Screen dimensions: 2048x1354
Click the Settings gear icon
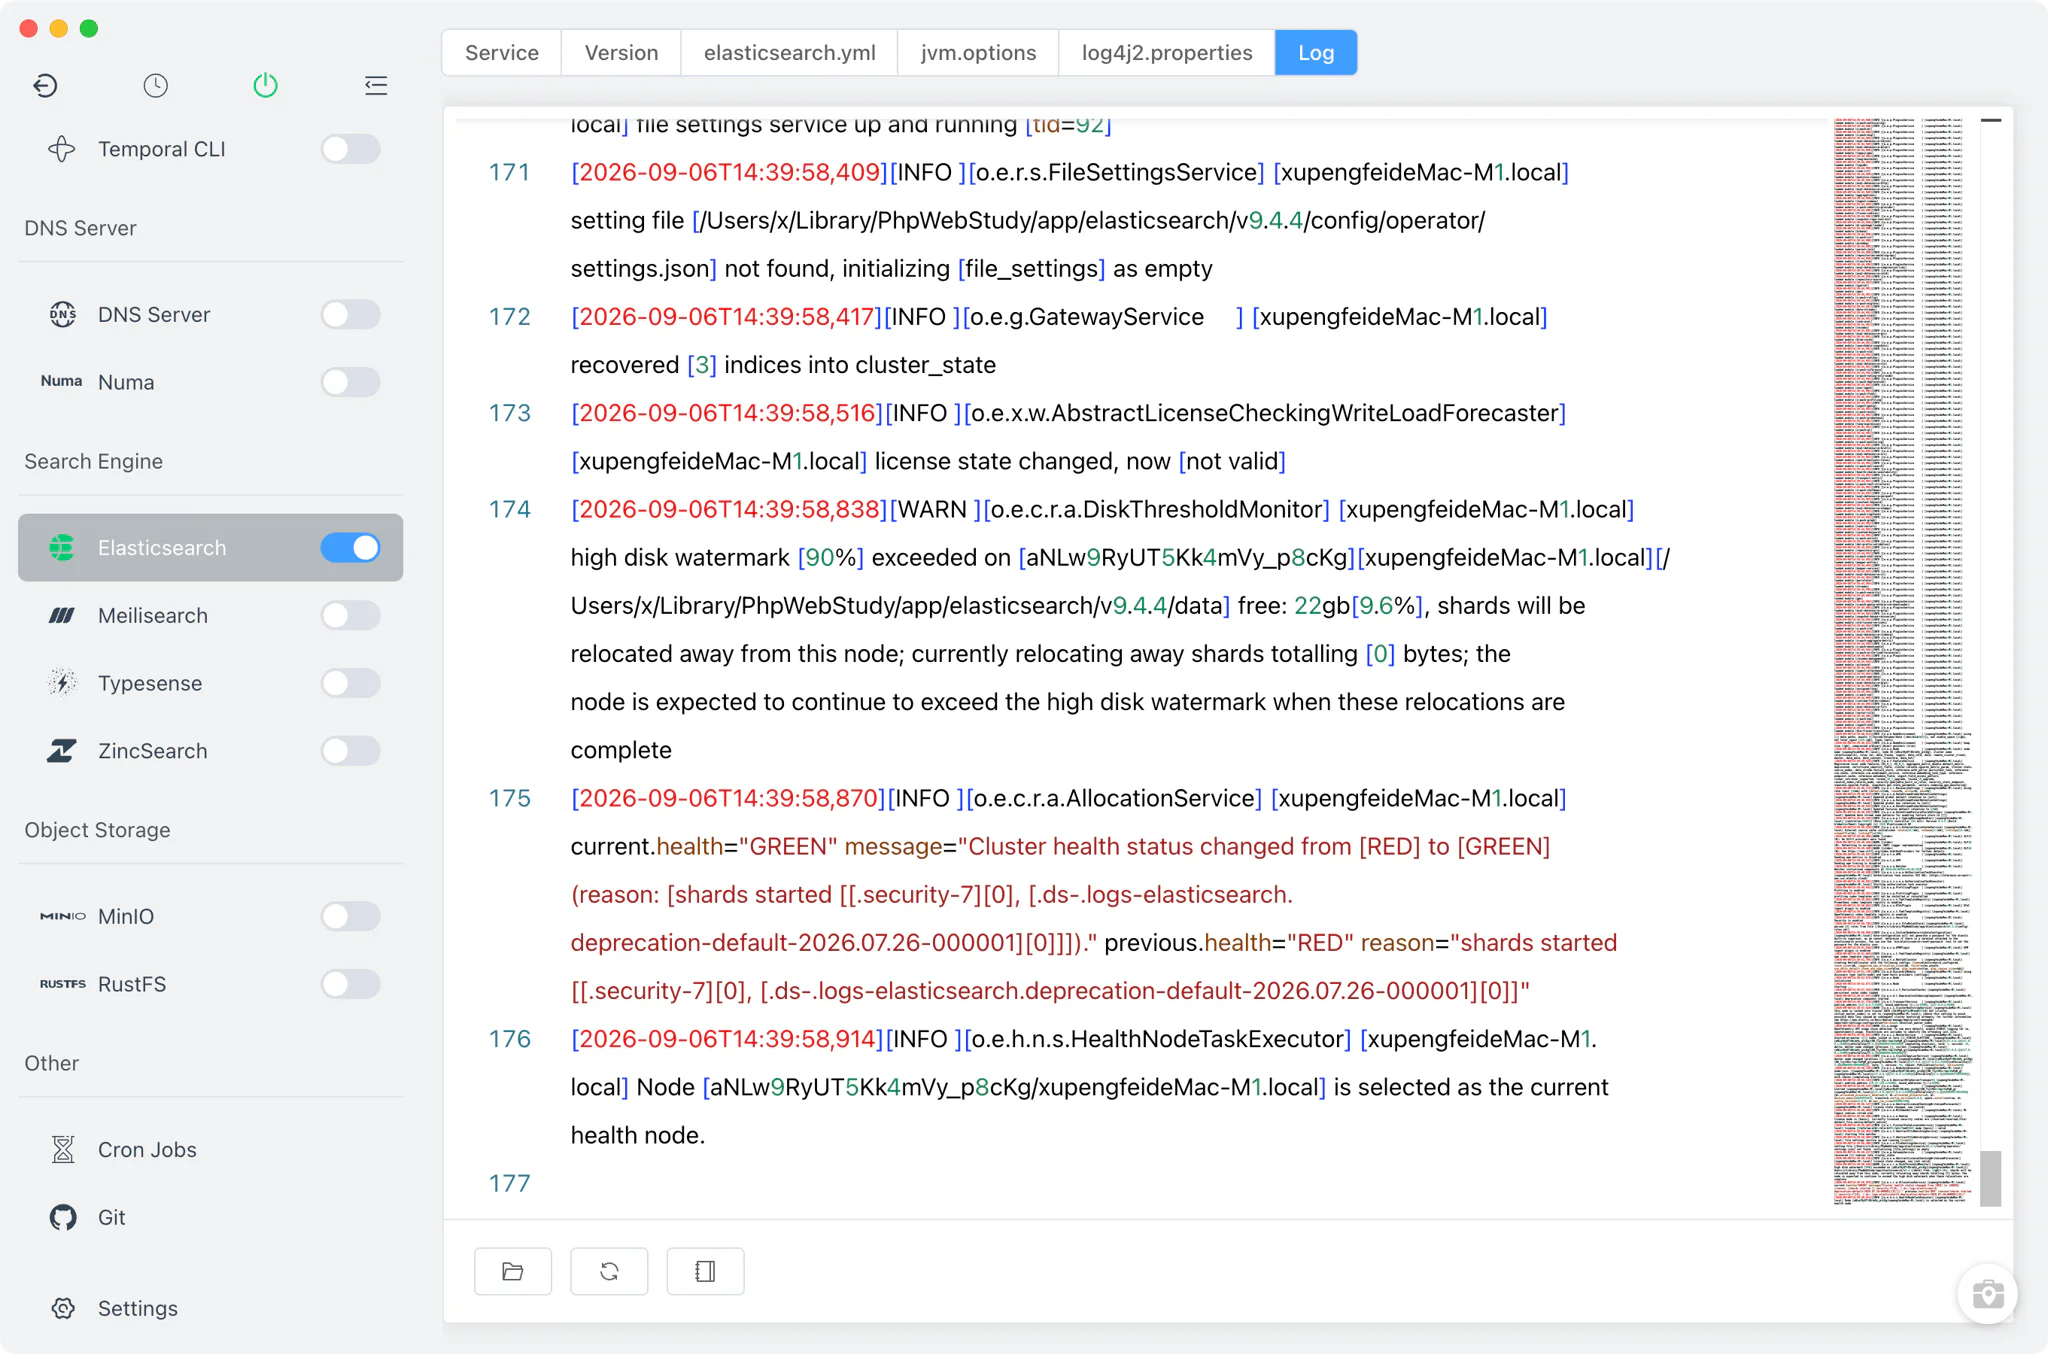coord(62,1308)
